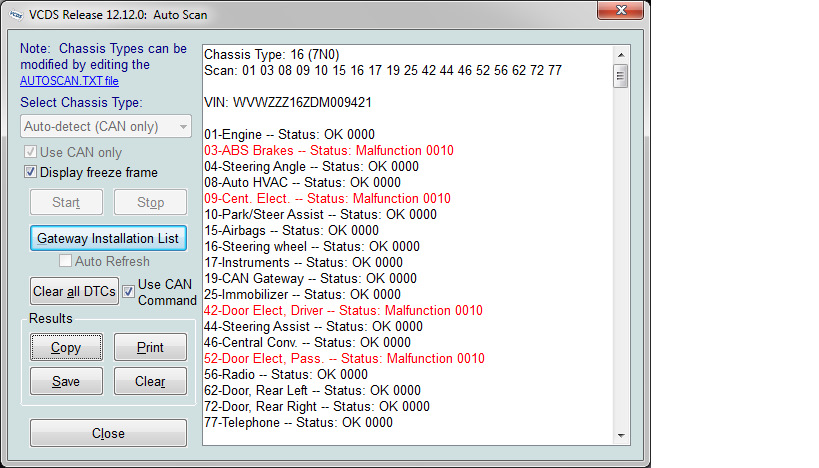Click the scrollbar down arrow
The image size is (819, 468).
point(621,435)
